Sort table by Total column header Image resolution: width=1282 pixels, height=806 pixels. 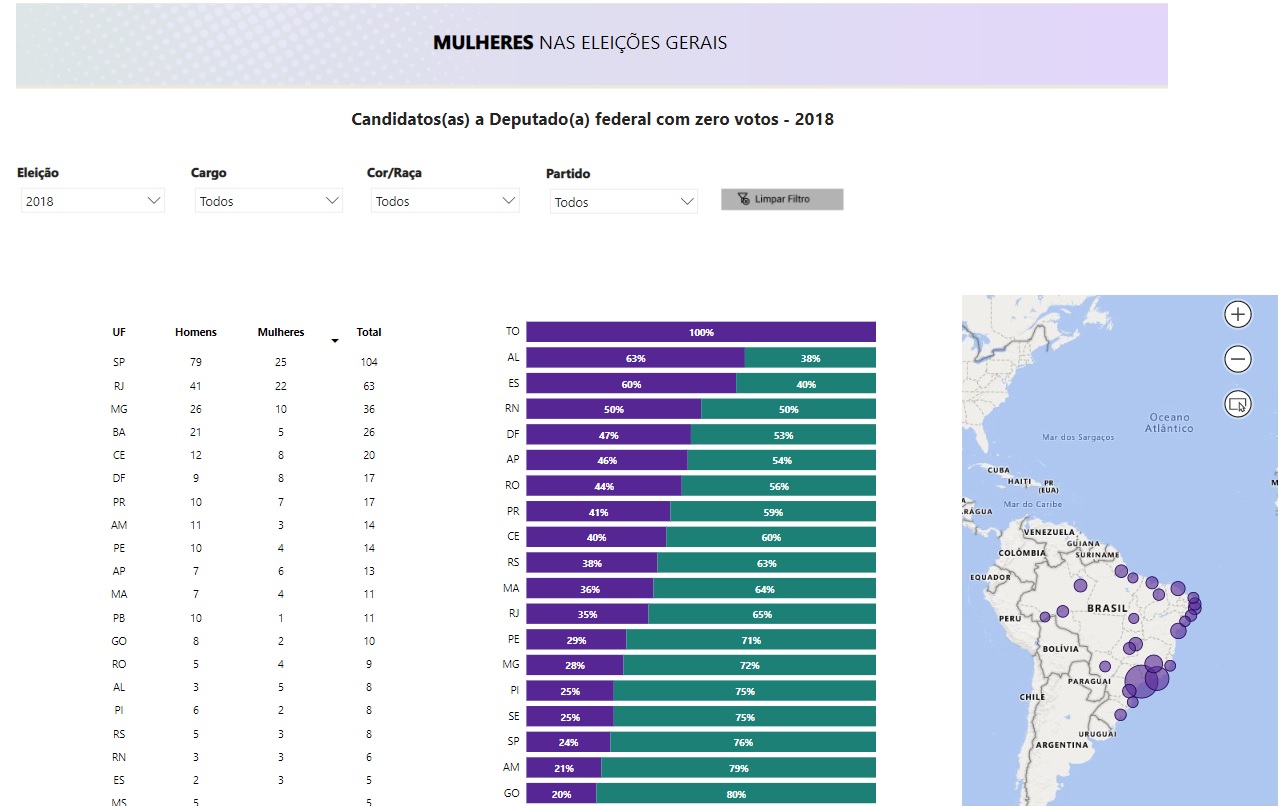[369, 332]
